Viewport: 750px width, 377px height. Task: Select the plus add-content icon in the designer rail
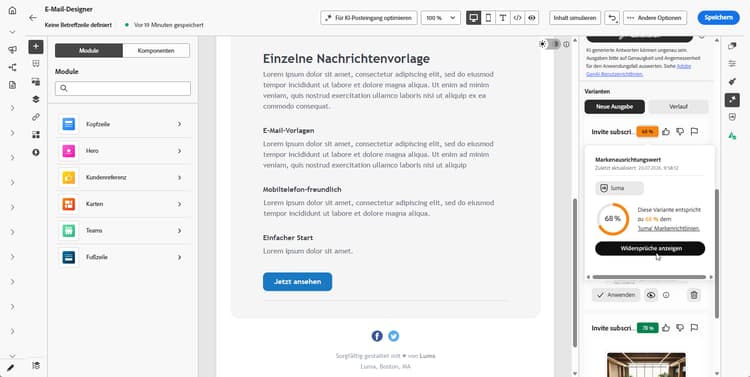pyautogui.click(x=36, y=46)
